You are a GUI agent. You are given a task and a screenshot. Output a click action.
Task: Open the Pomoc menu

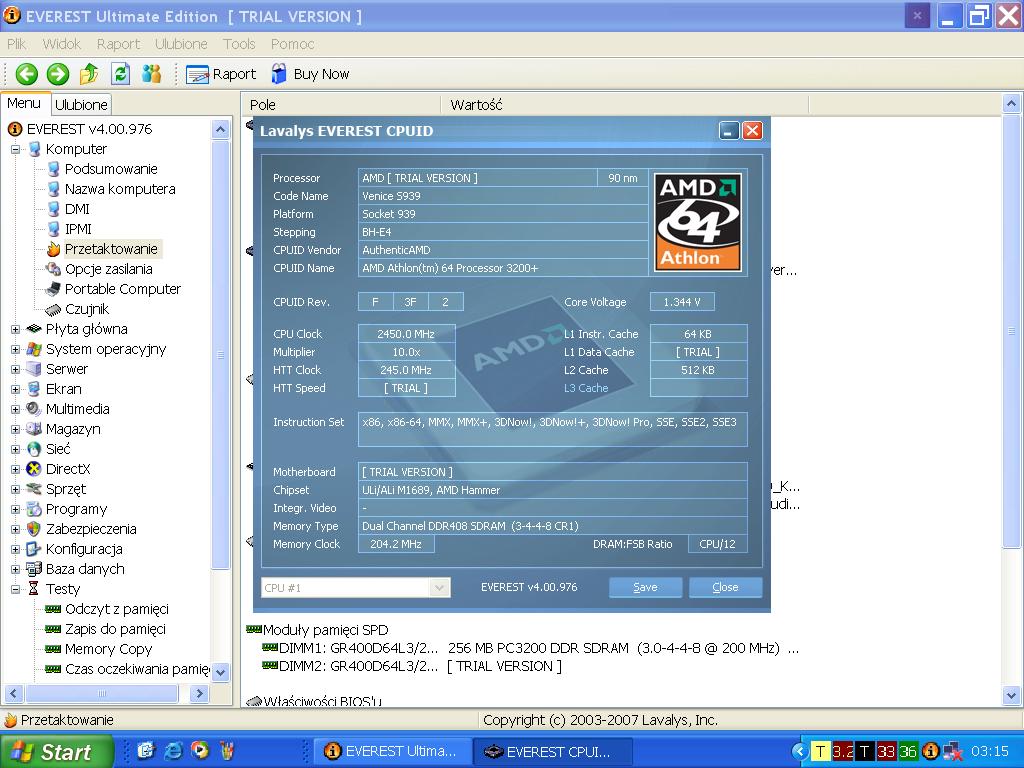[292, 44]
